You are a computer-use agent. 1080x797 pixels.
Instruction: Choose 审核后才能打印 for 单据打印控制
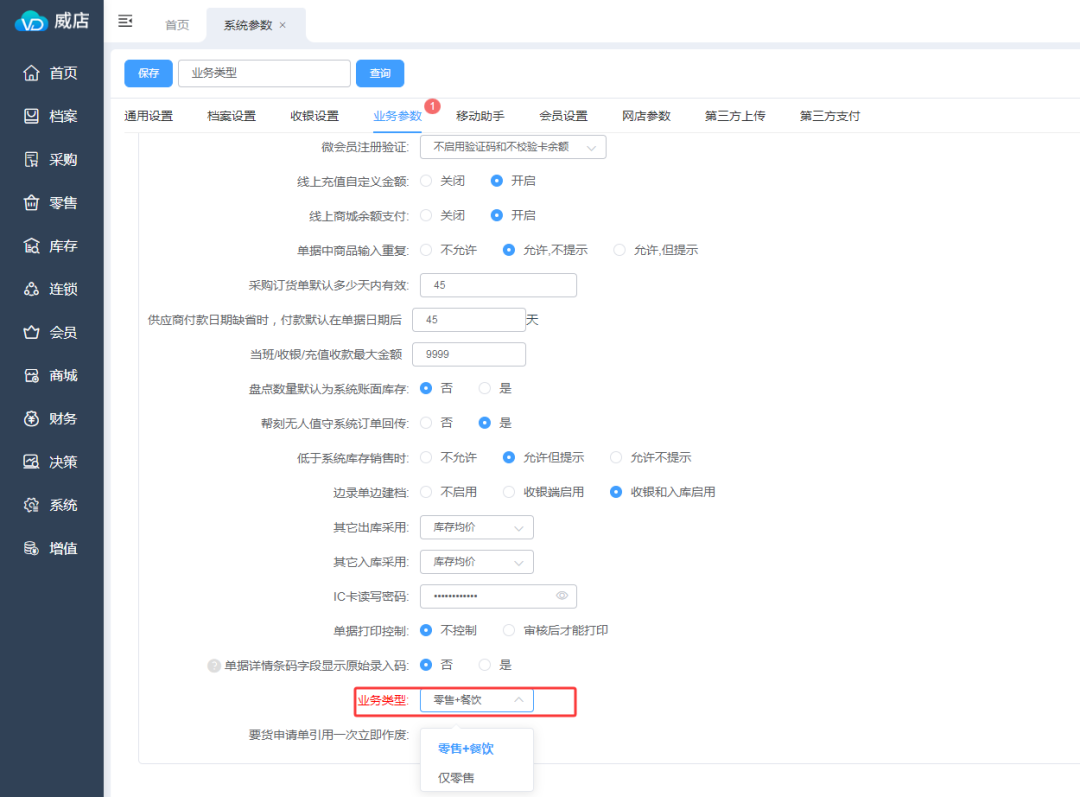[x=510, y=631]
